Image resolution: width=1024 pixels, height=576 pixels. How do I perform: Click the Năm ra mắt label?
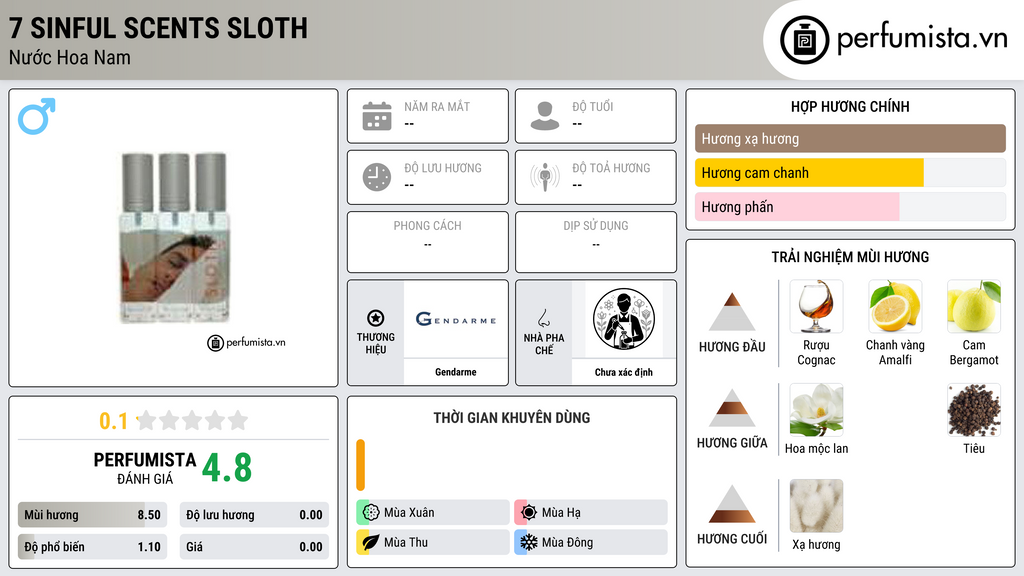pos(437,106)
